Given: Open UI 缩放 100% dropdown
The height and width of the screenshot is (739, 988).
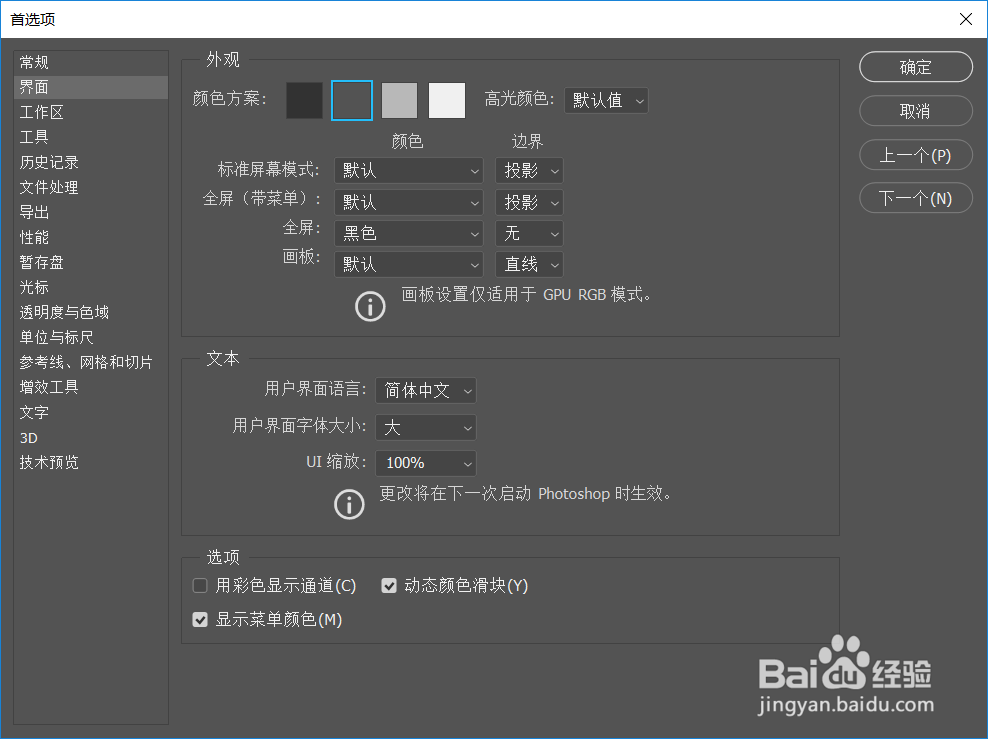Looking at the screenshot, I should 426,464.
